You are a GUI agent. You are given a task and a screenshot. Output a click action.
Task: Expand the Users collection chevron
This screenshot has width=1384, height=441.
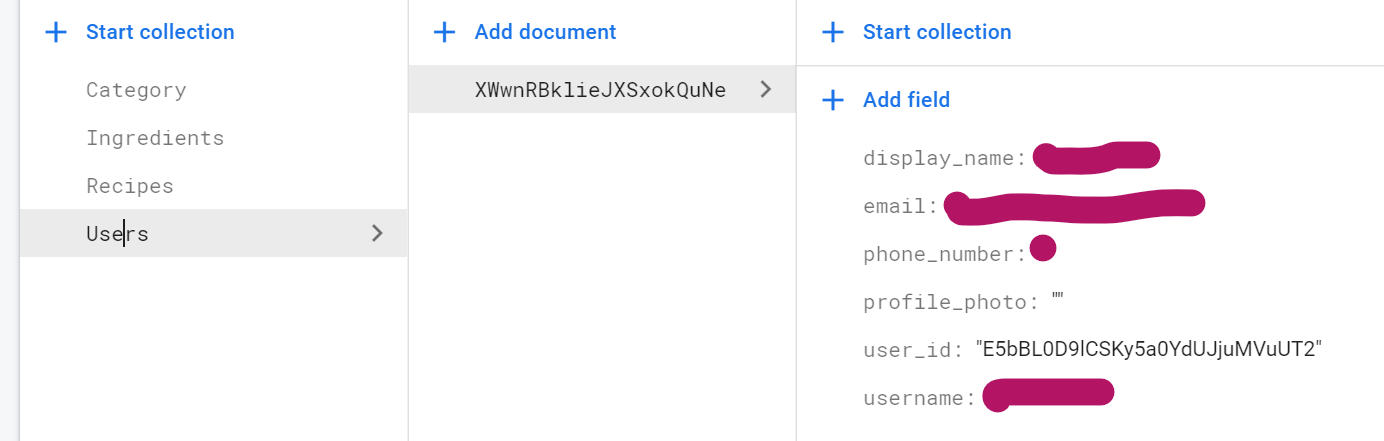377,233
